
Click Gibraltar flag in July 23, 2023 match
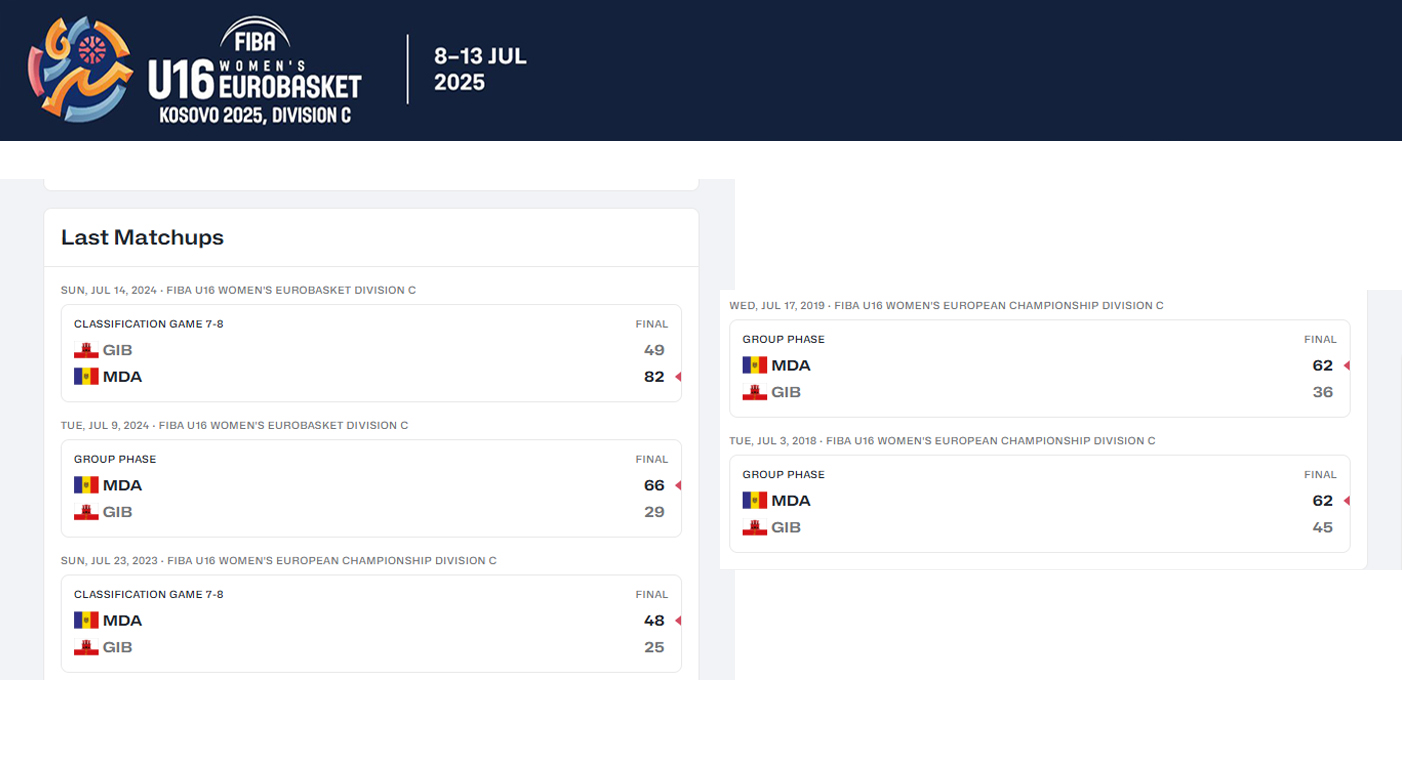pyautogui.click(x=86, y=647)
